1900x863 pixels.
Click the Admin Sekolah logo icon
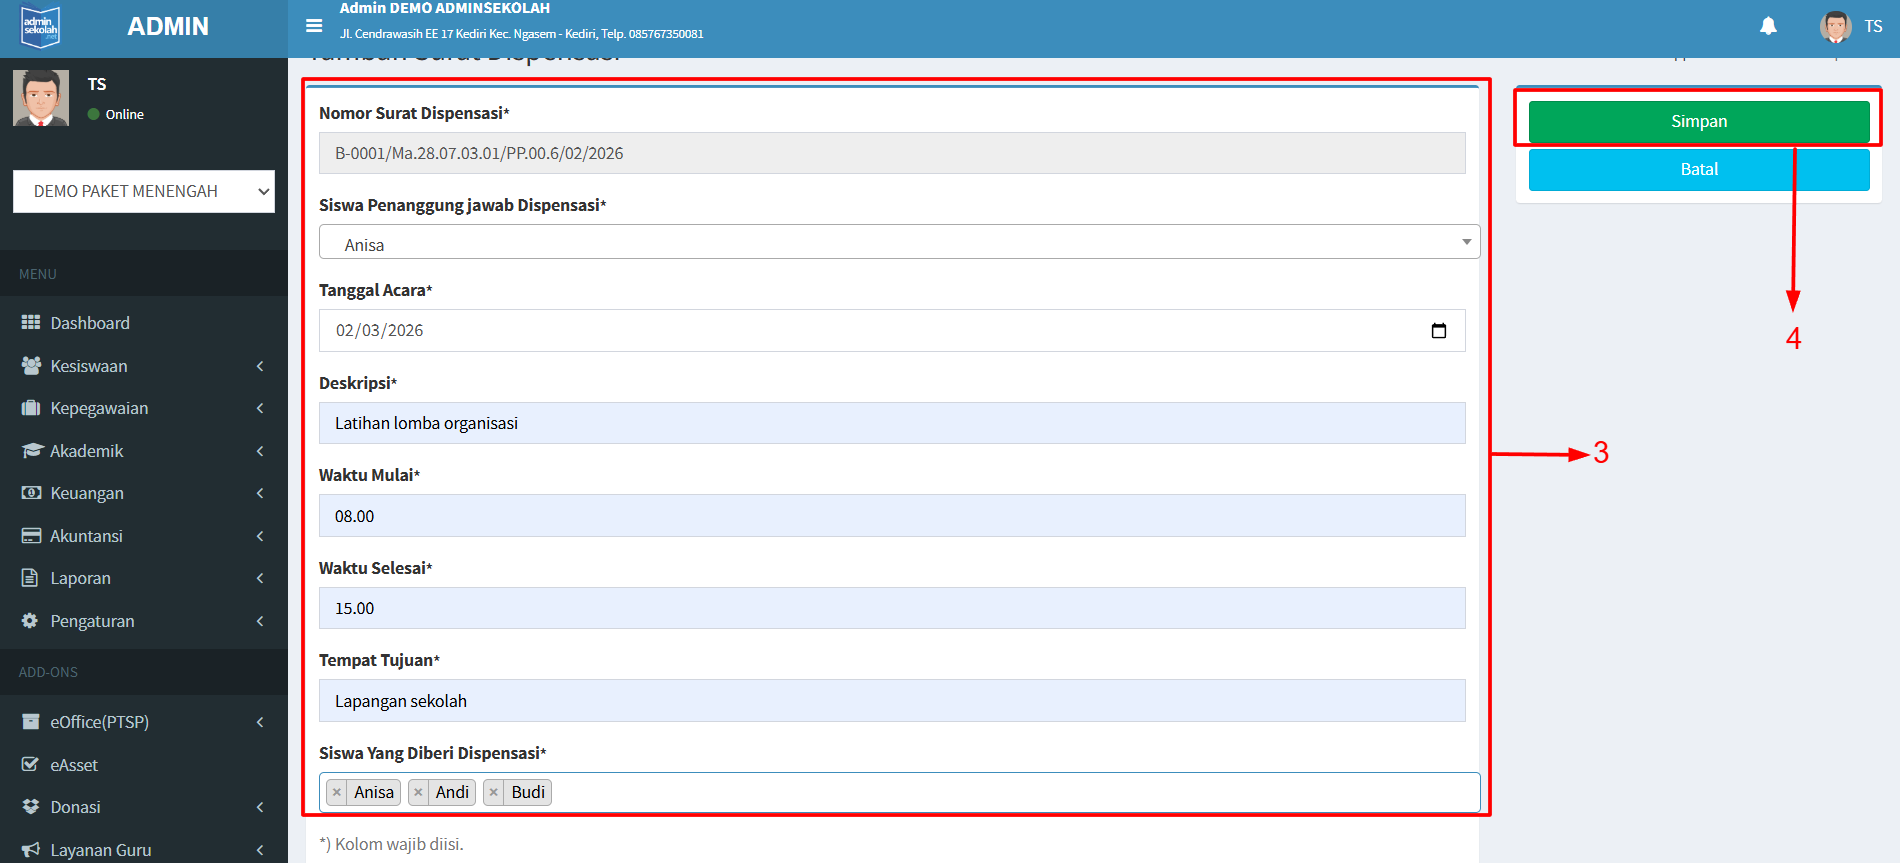41,27
